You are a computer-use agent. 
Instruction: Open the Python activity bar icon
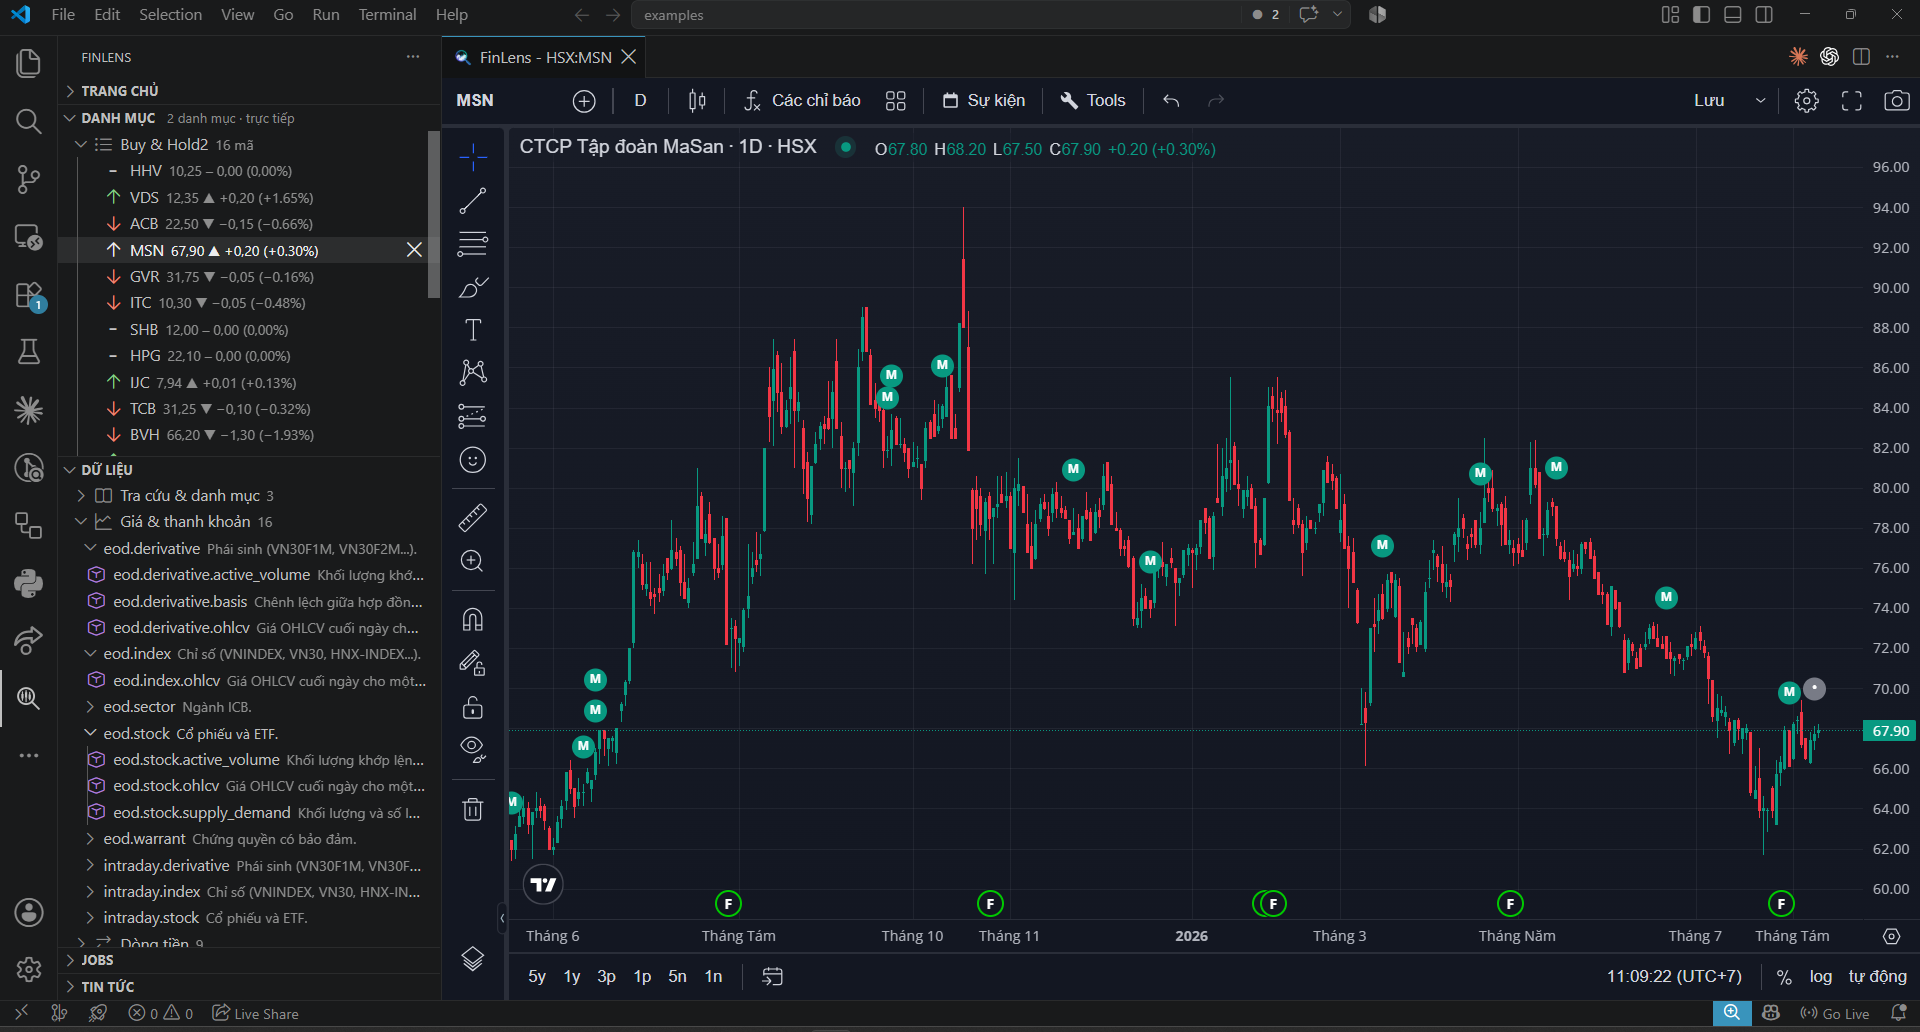(29, 583)
